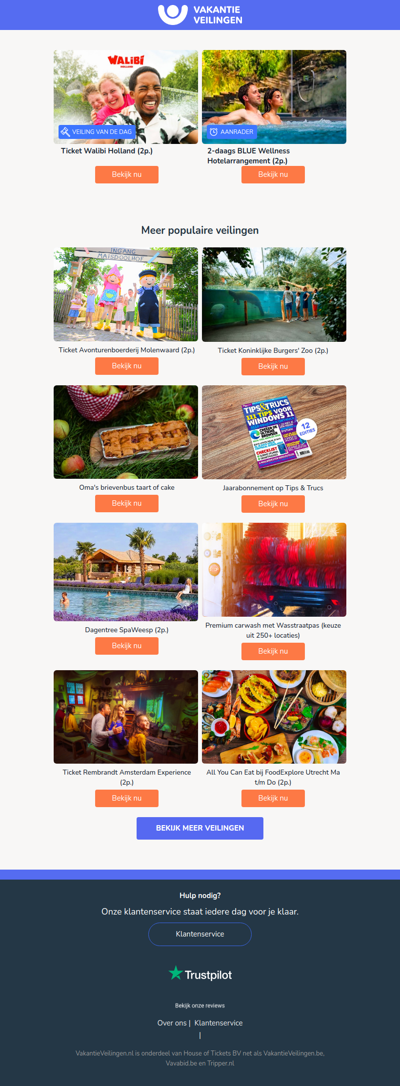Click Bekijk nu under BLUE Wellness Hotelarrangement
The width and height of the screenshot is (400, 1086).
[273, 175]
